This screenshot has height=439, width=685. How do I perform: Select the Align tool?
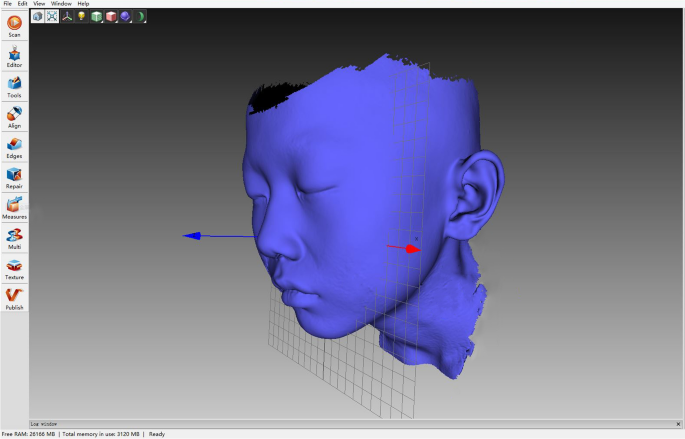(x=14, y=117)
